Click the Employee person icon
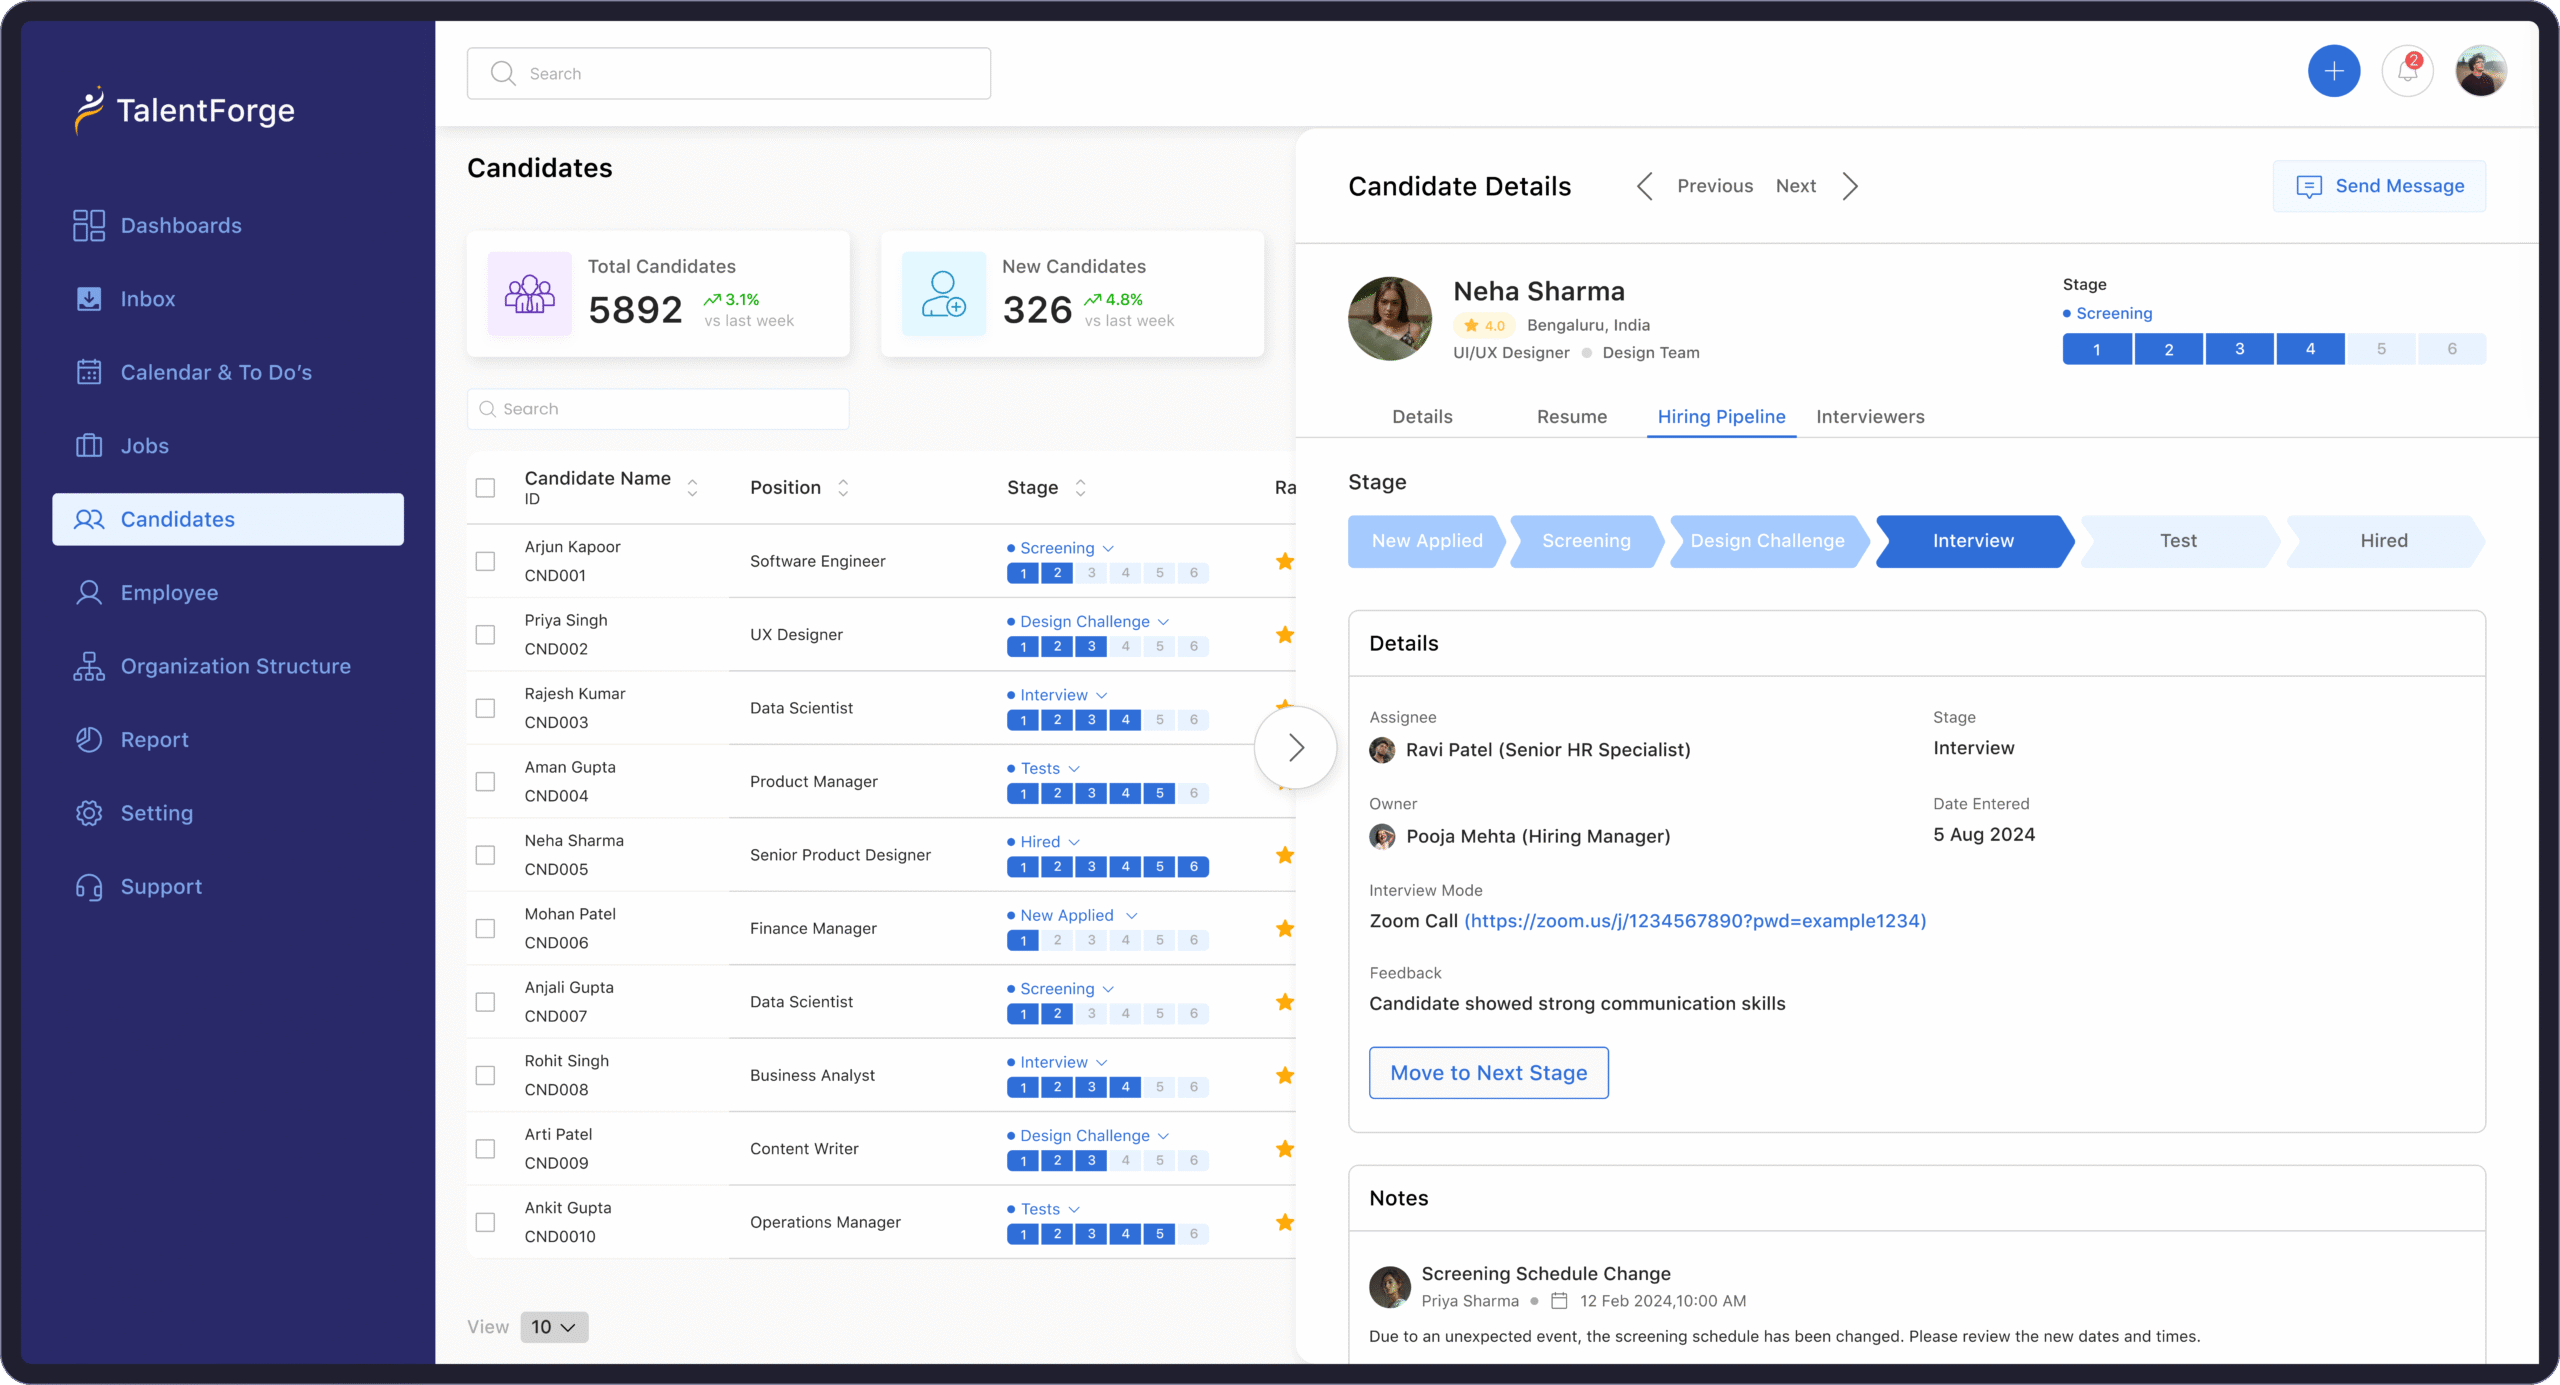2560x1385 pixels. pyautogui.click(x=89, y=592)
